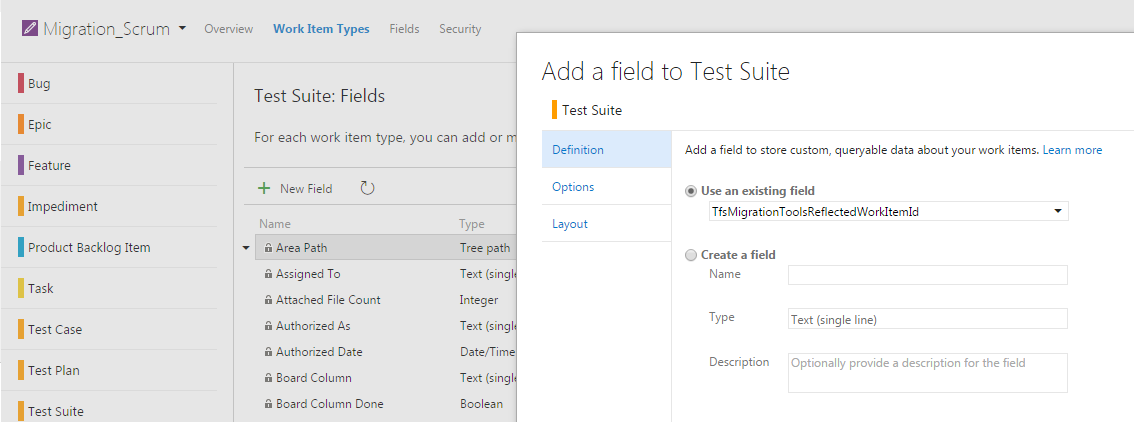The width and height of the screenshot is (1134, 422).
Task: Click lock icon beside Assigned To
Action: click(x=268, y=274)
